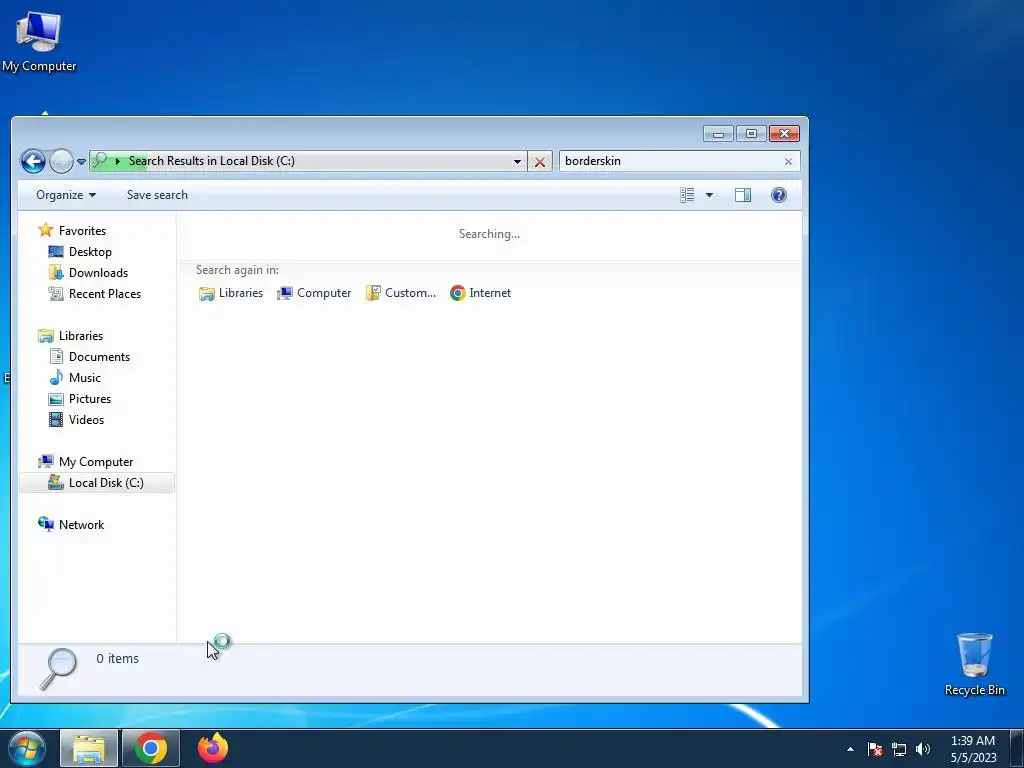Click the Videos filmstrip icon
This screenshot has height=768, width=1024.
pyautogui.click(x=56, y=420)
